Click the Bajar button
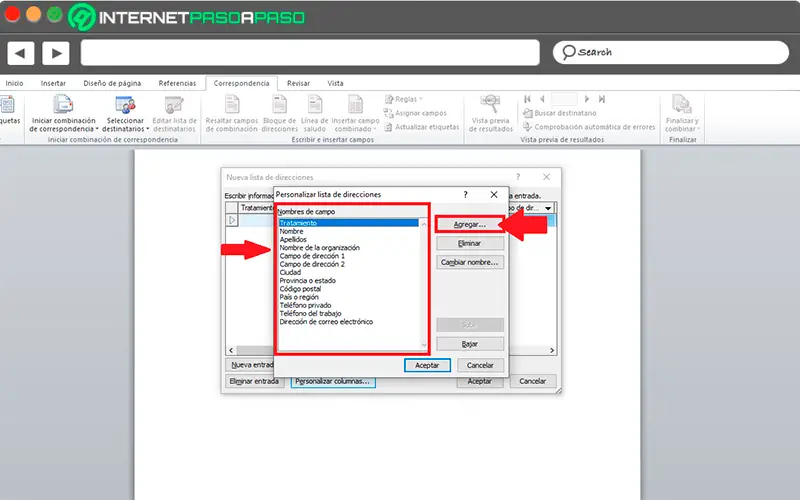 point(469,344)
